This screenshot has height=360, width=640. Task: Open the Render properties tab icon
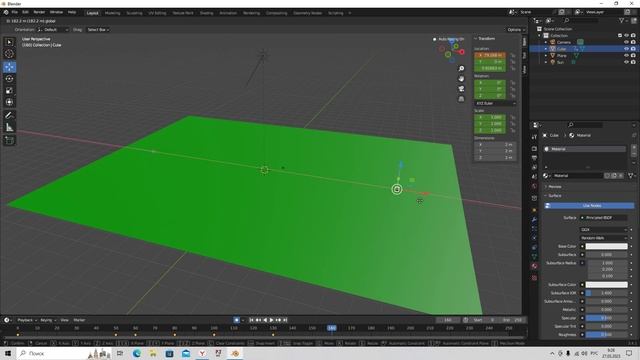tap(534, 149)
